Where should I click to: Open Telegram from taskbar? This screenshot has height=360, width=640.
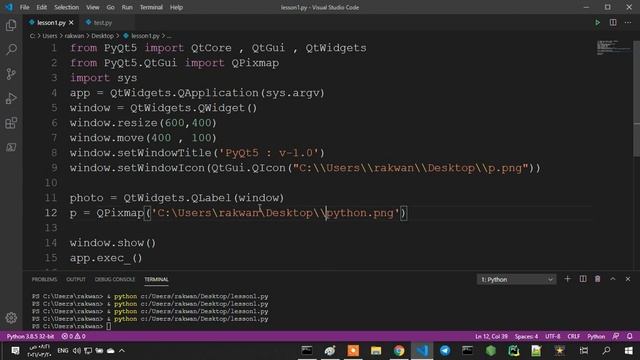click(x=445, y=351)
